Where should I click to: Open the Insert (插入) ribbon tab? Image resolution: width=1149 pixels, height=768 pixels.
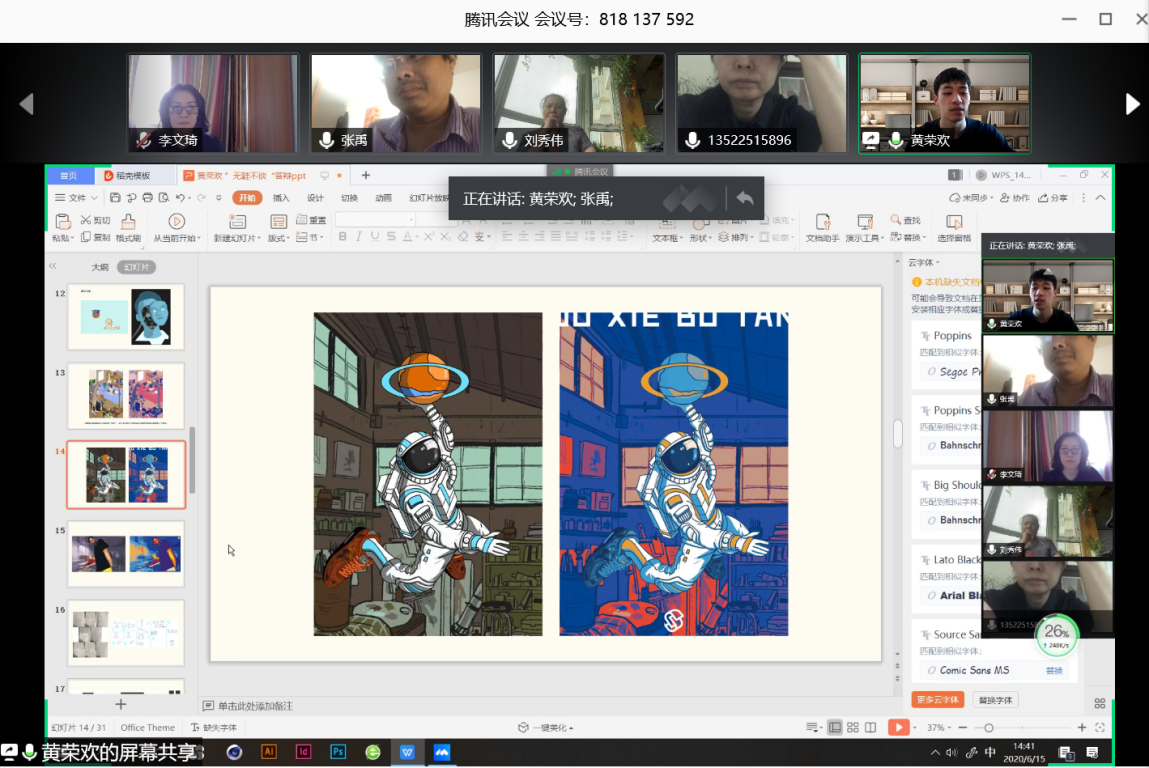point(281,198)
